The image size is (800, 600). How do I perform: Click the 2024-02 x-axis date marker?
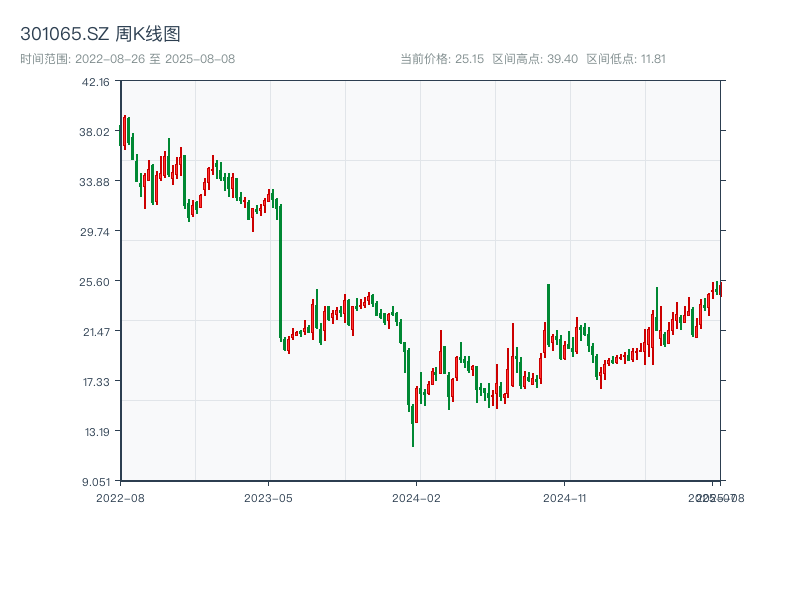(417, 497)
